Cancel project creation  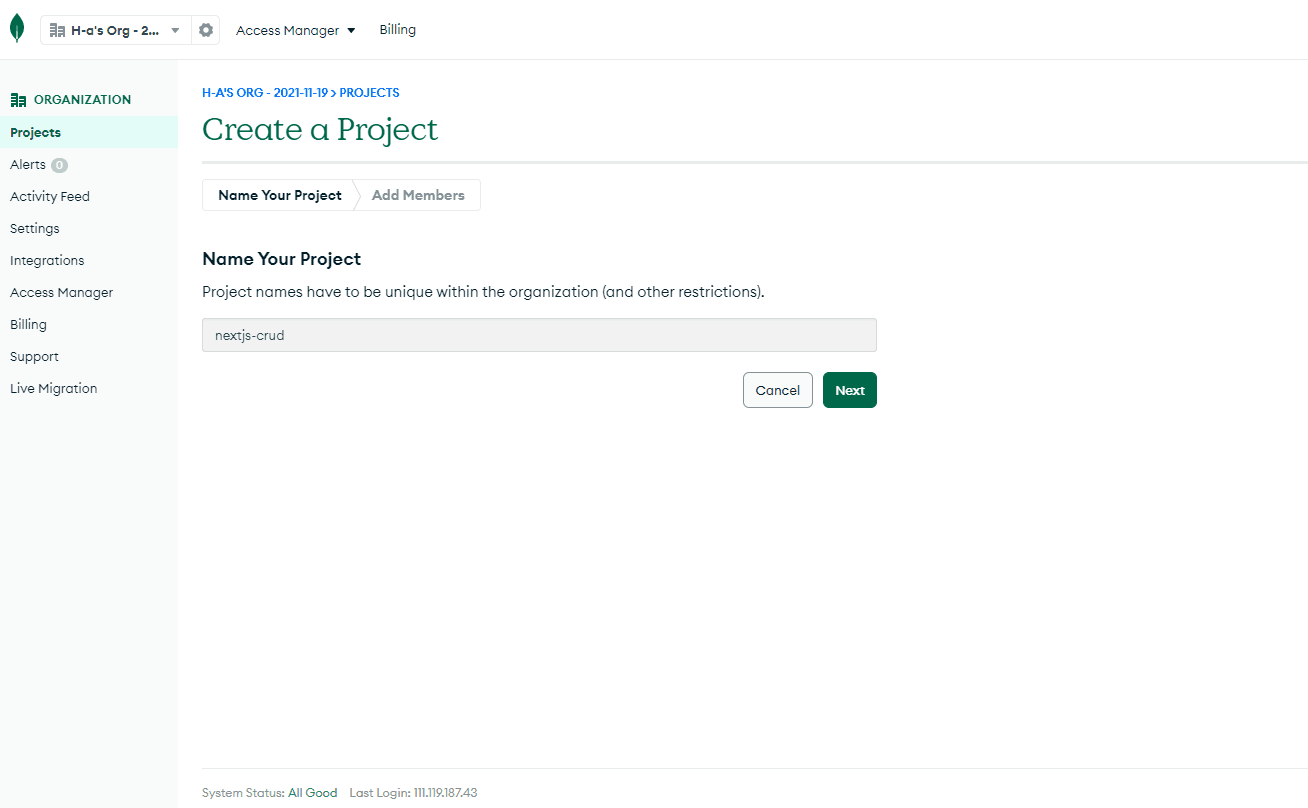pyautogui.click(x=778, y=390)
